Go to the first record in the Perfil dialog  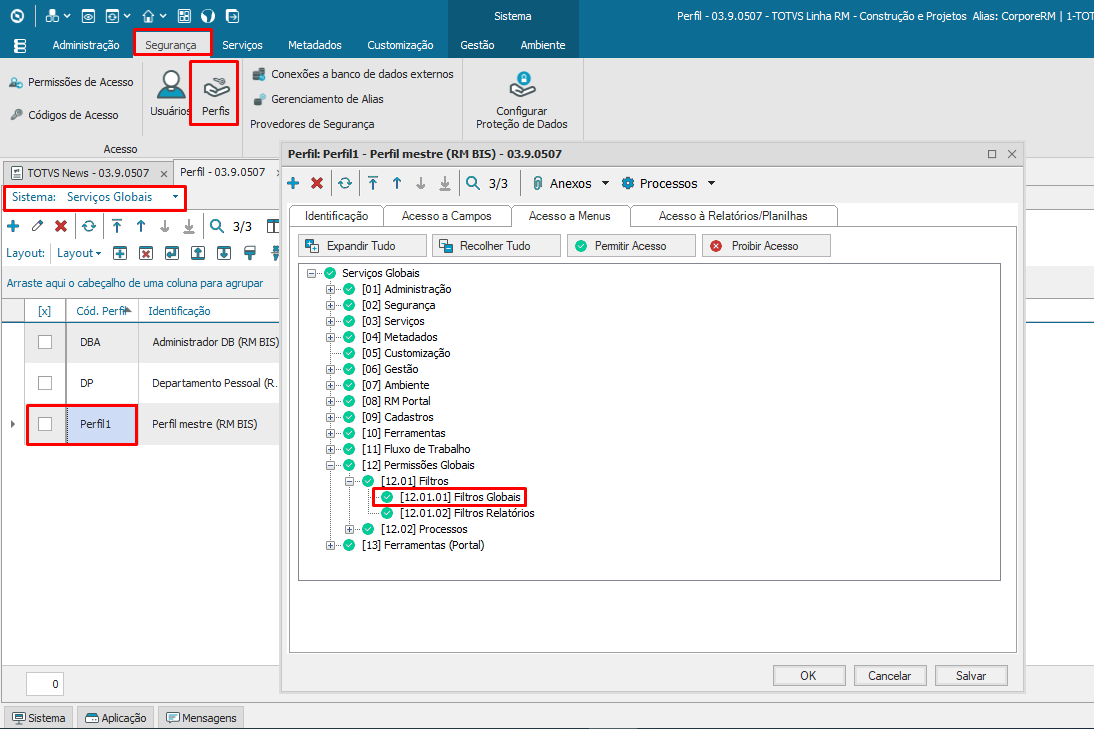[x=373, y=183]
